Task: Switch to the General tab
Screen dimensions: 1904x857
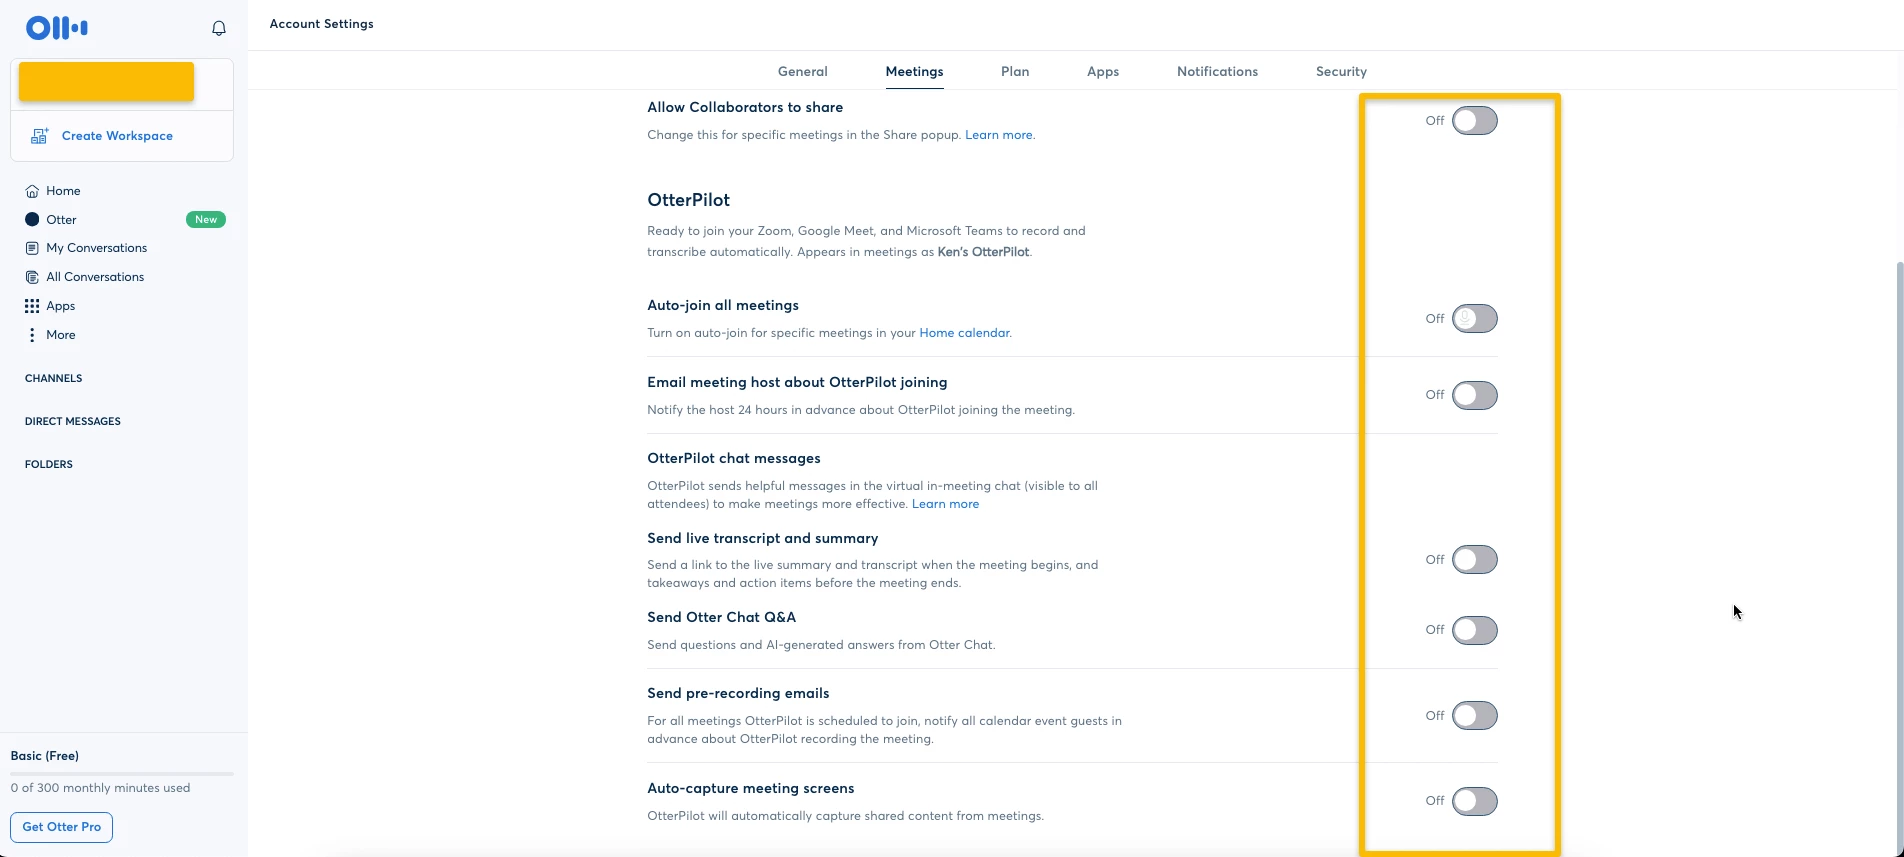Action: coord(802,72)
